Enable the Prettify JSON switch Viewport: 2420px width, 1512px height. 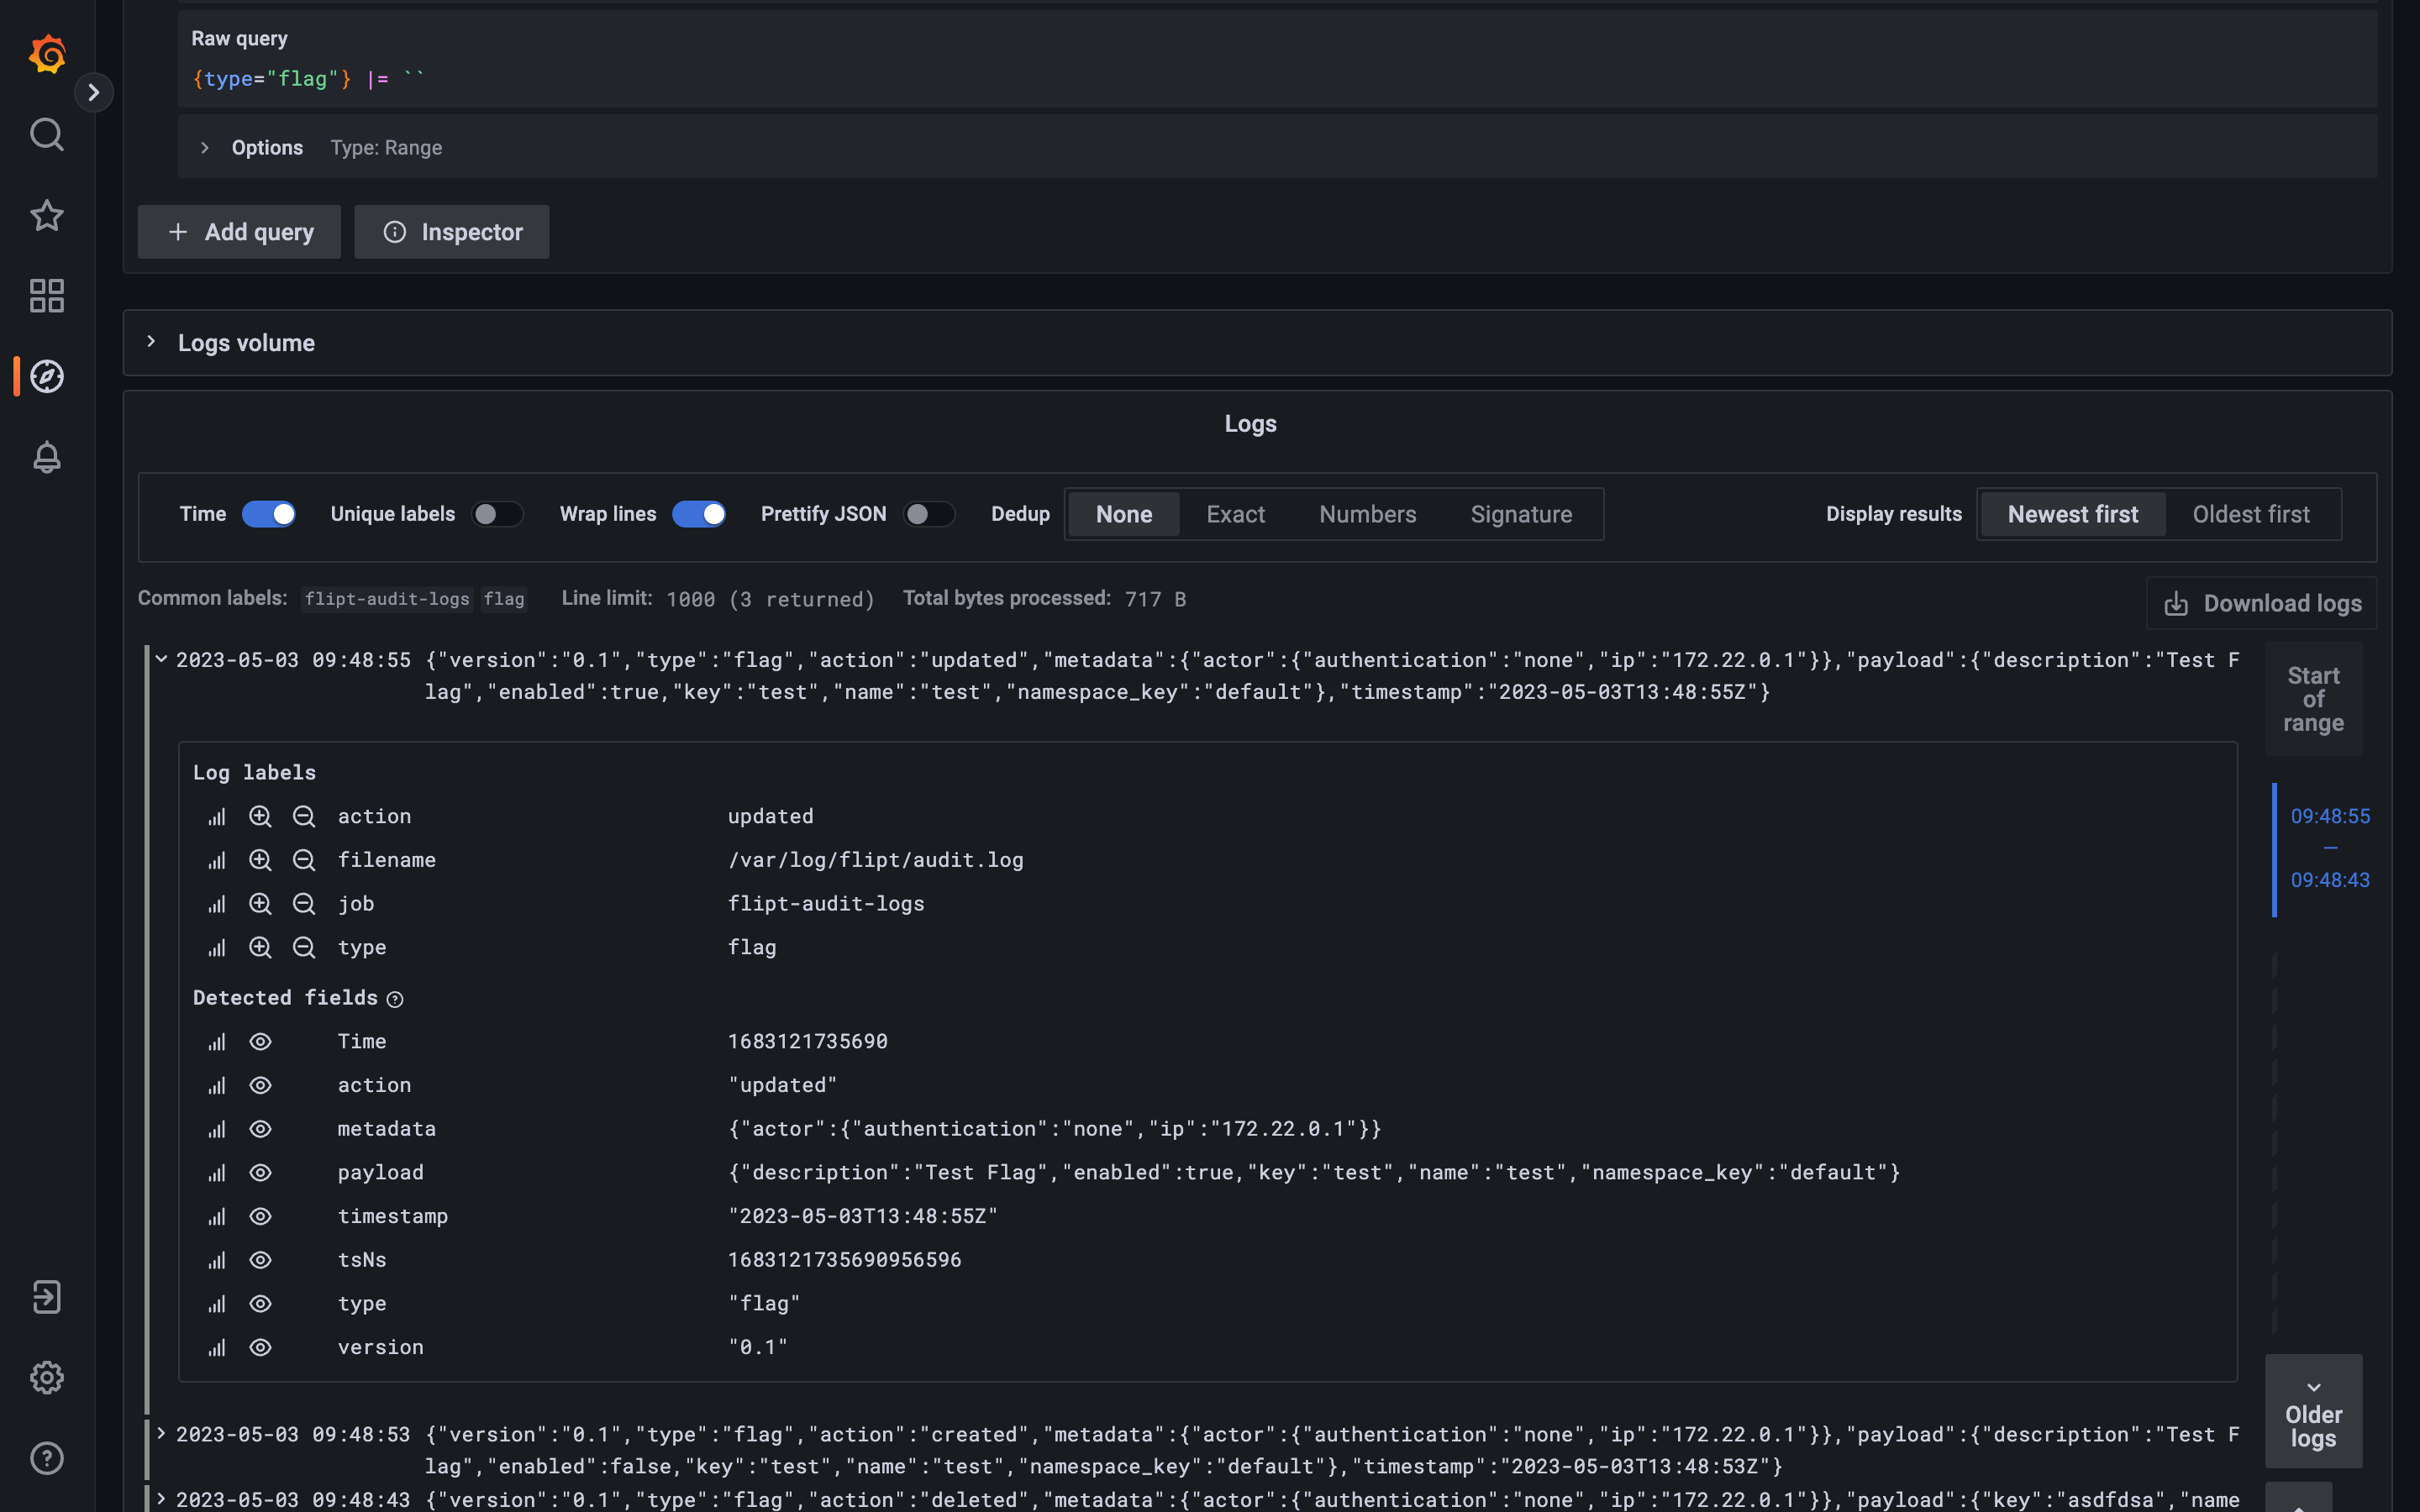pyautogui.click(x=929, y=514)
